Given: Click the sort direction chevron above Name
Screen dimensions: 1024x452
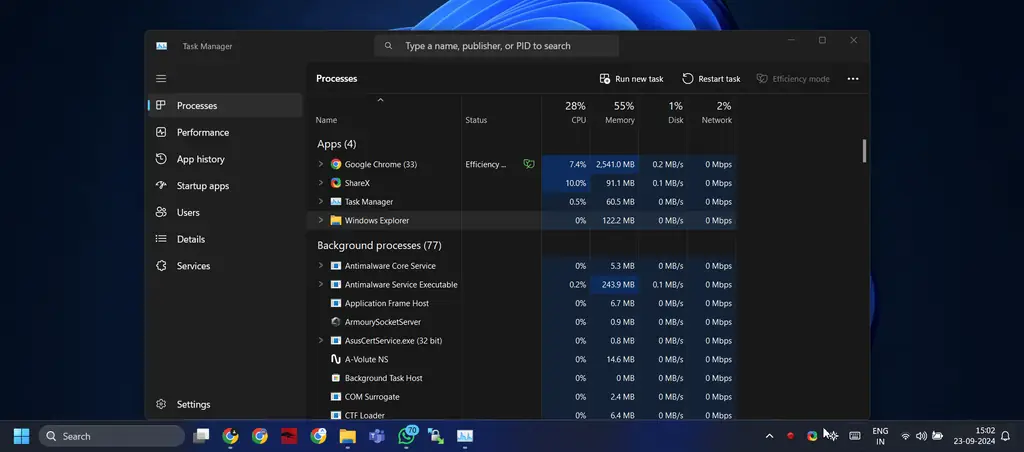Looking at the screenshot, I should (381, 100).
